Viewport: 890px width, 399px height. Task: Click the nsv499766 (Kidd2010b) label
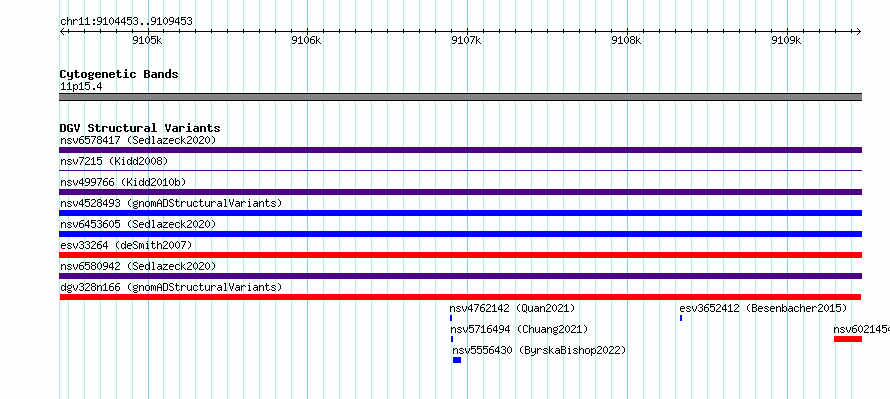click(x=123, y=182)
